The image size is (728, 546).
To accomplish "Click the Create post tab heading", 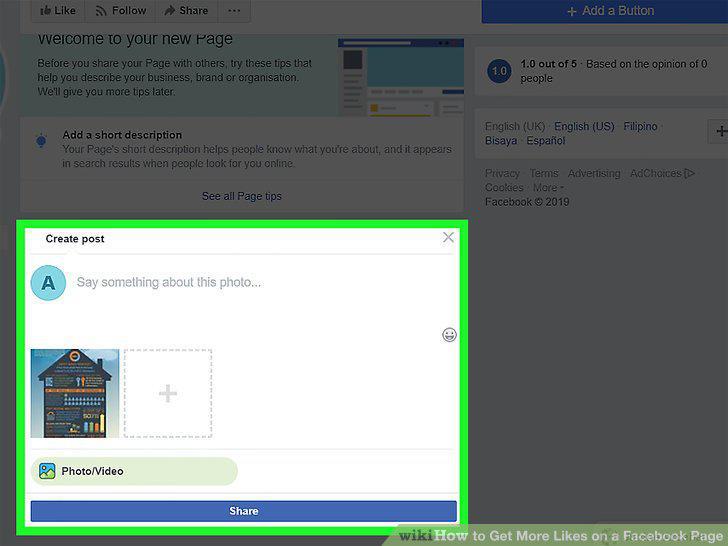I will tap(75, 239).
